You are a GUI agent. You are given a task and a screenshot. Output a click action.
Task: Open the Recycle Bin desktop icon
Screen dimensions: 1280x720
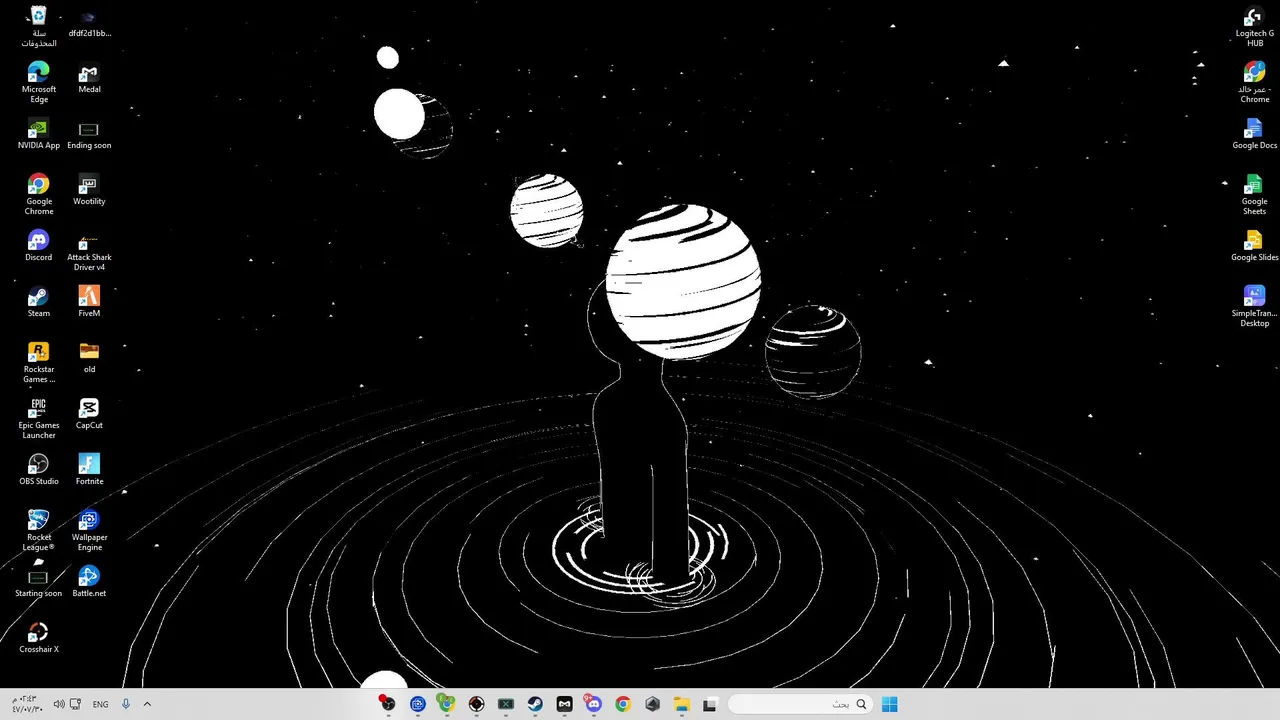tap(38, 27)
